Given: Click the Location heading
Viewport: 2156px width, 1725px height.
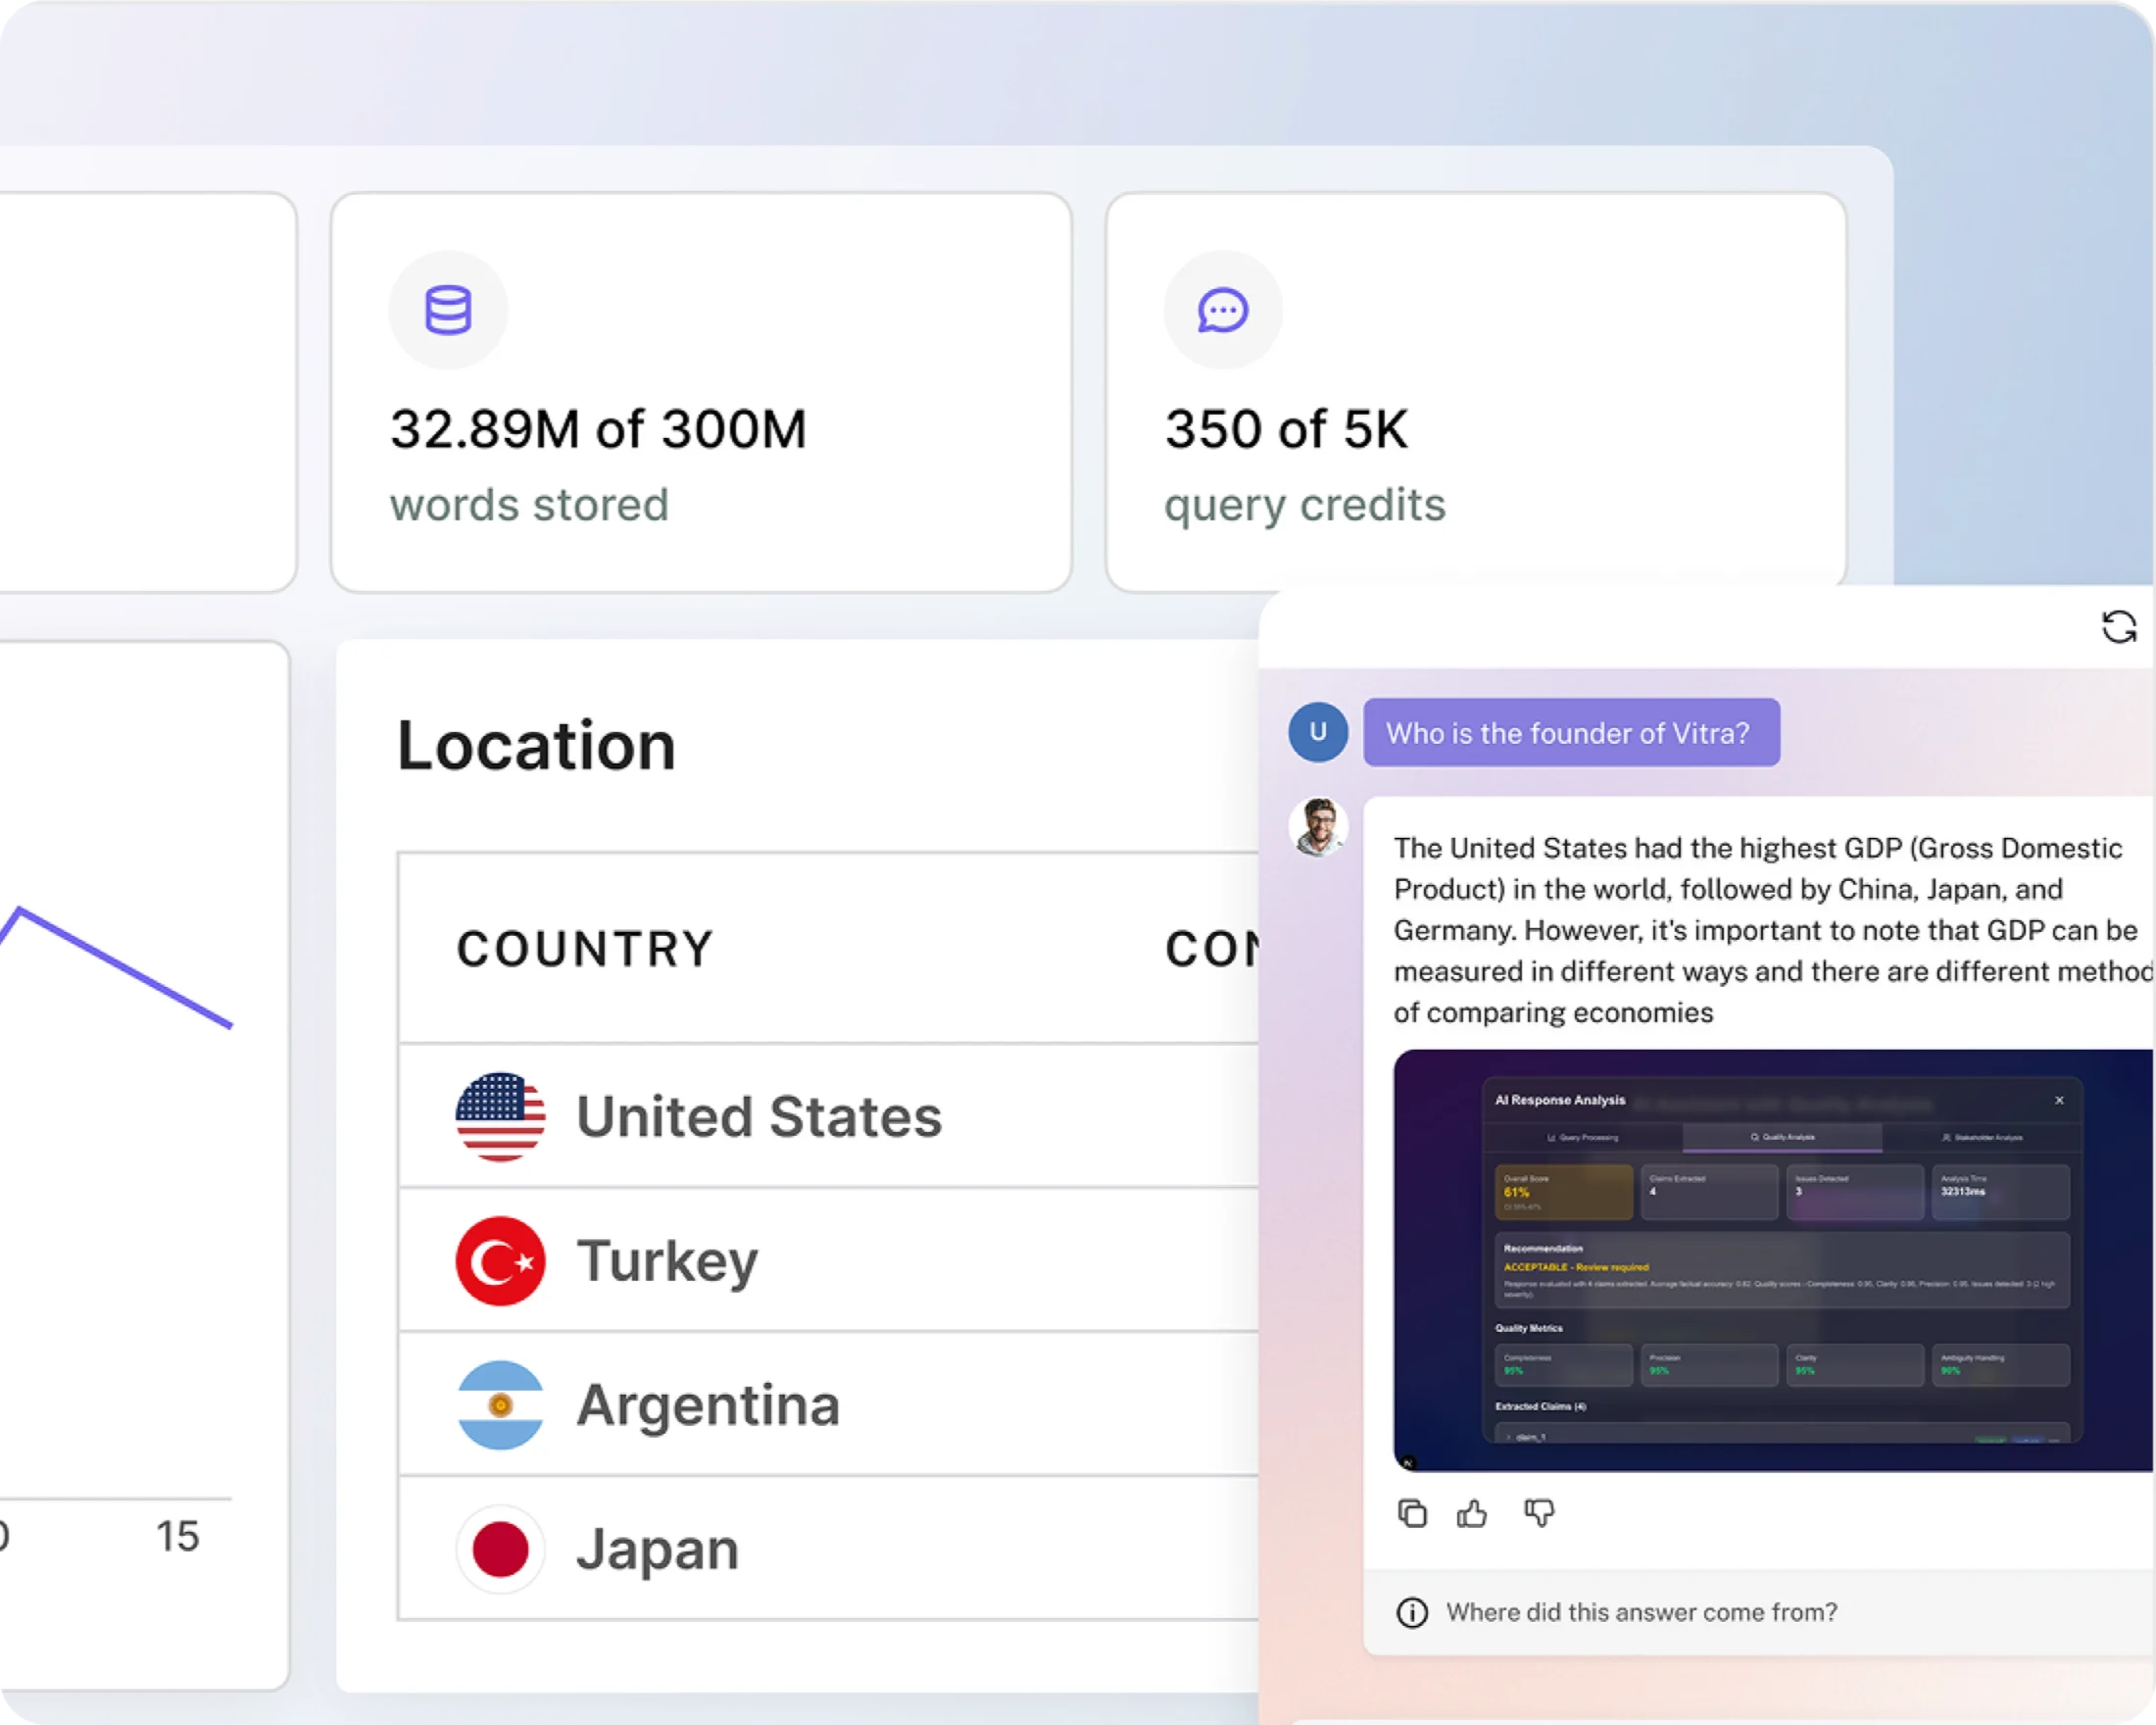Looking at the screenshot, I should tap(536, 745).
